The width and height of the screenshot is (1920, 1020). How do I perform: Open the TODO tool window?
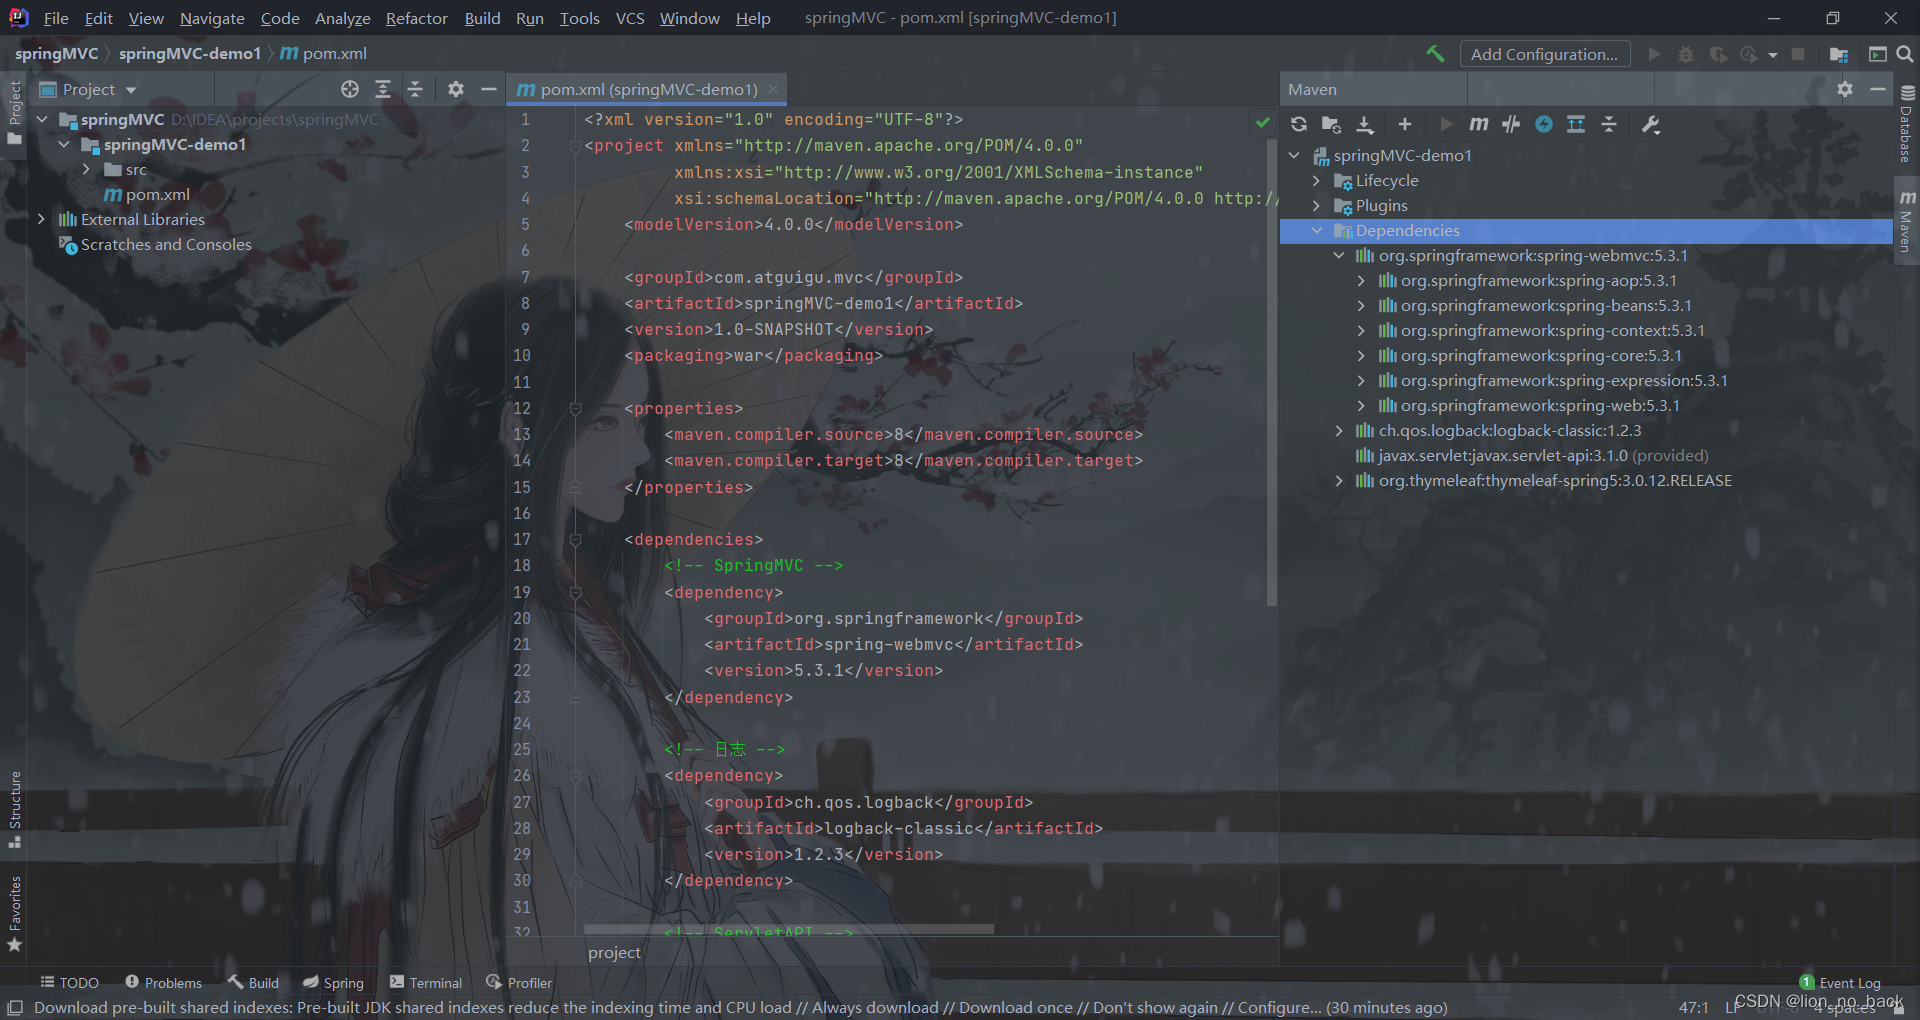click(70, 983)
